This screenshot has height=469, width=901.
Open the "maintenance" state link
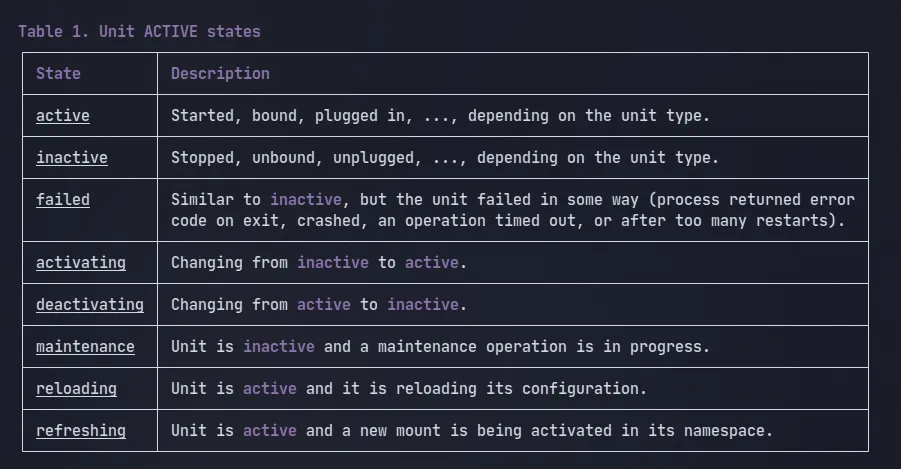[x=85, y=347]
